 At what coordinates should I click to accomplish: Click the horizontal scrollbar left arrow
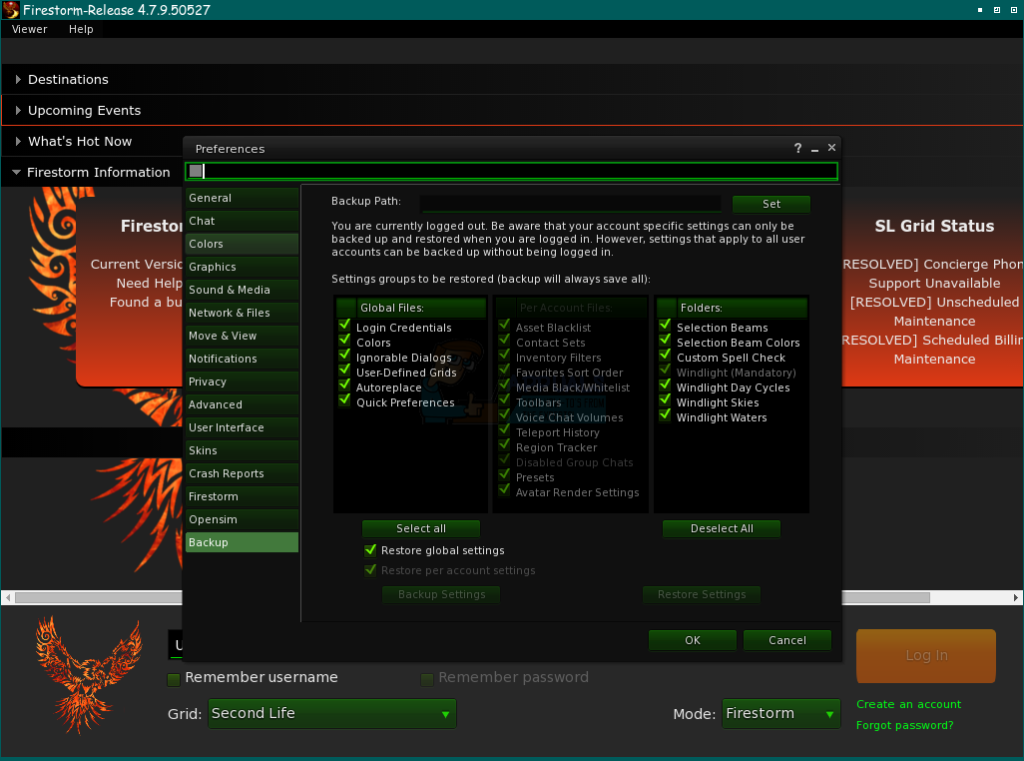click(8, 597)
